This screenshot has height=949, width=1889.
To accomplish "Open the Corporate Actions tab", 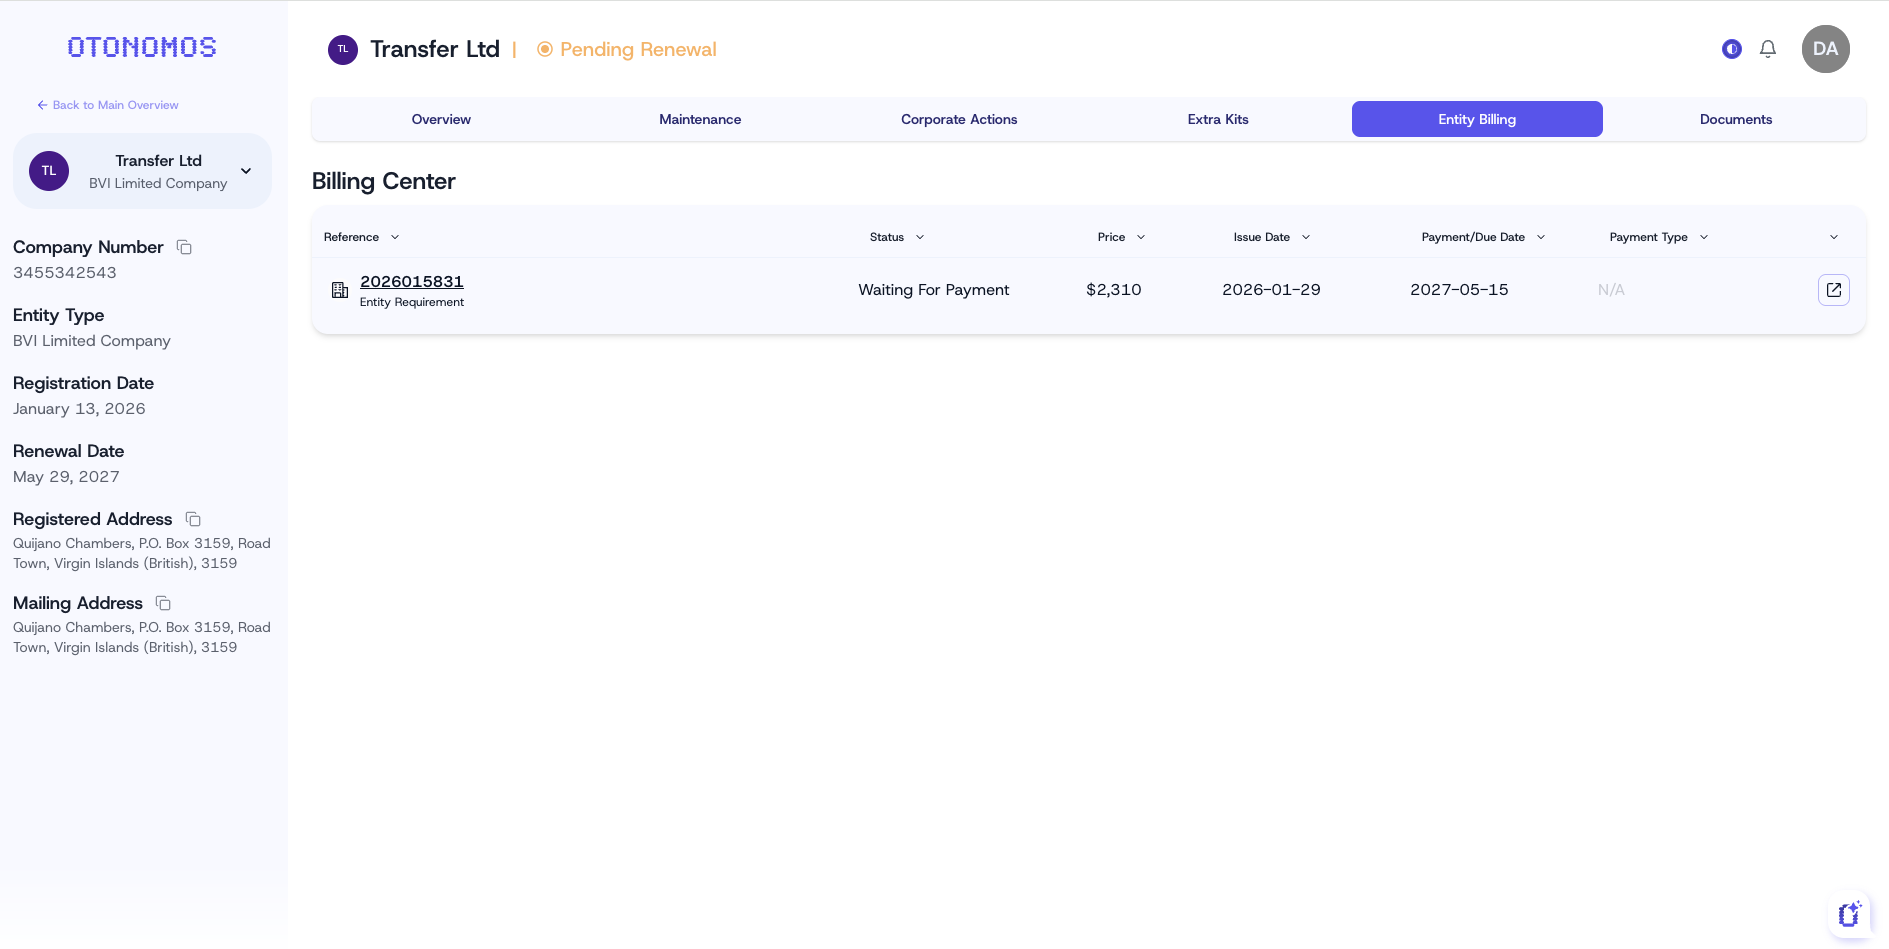I will click(x=958, y=119).
